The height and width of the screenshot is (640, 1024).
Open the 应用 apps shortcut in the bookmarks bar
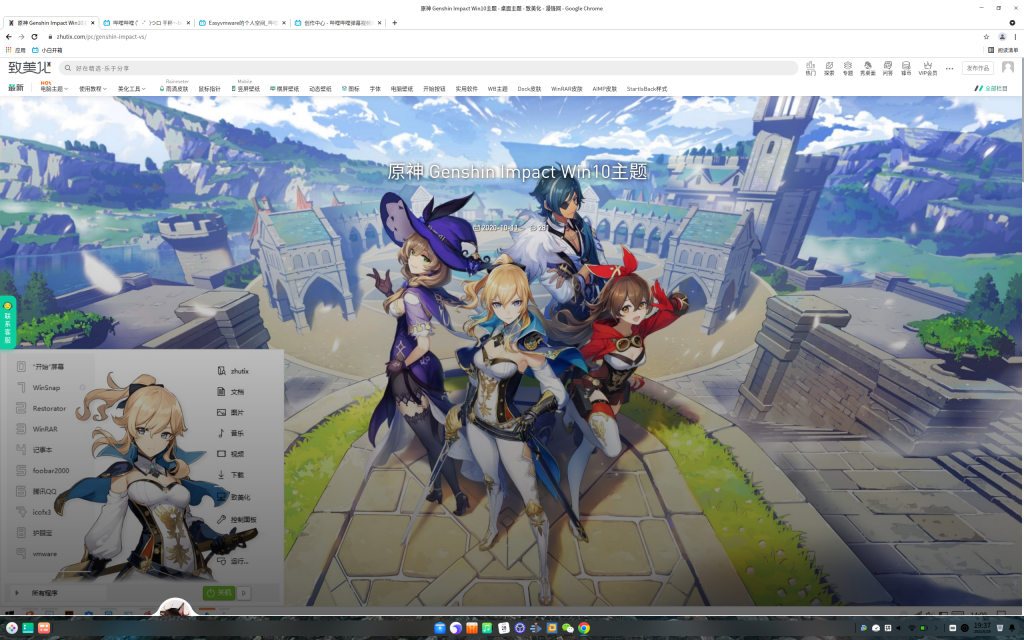tap(16, 50)
